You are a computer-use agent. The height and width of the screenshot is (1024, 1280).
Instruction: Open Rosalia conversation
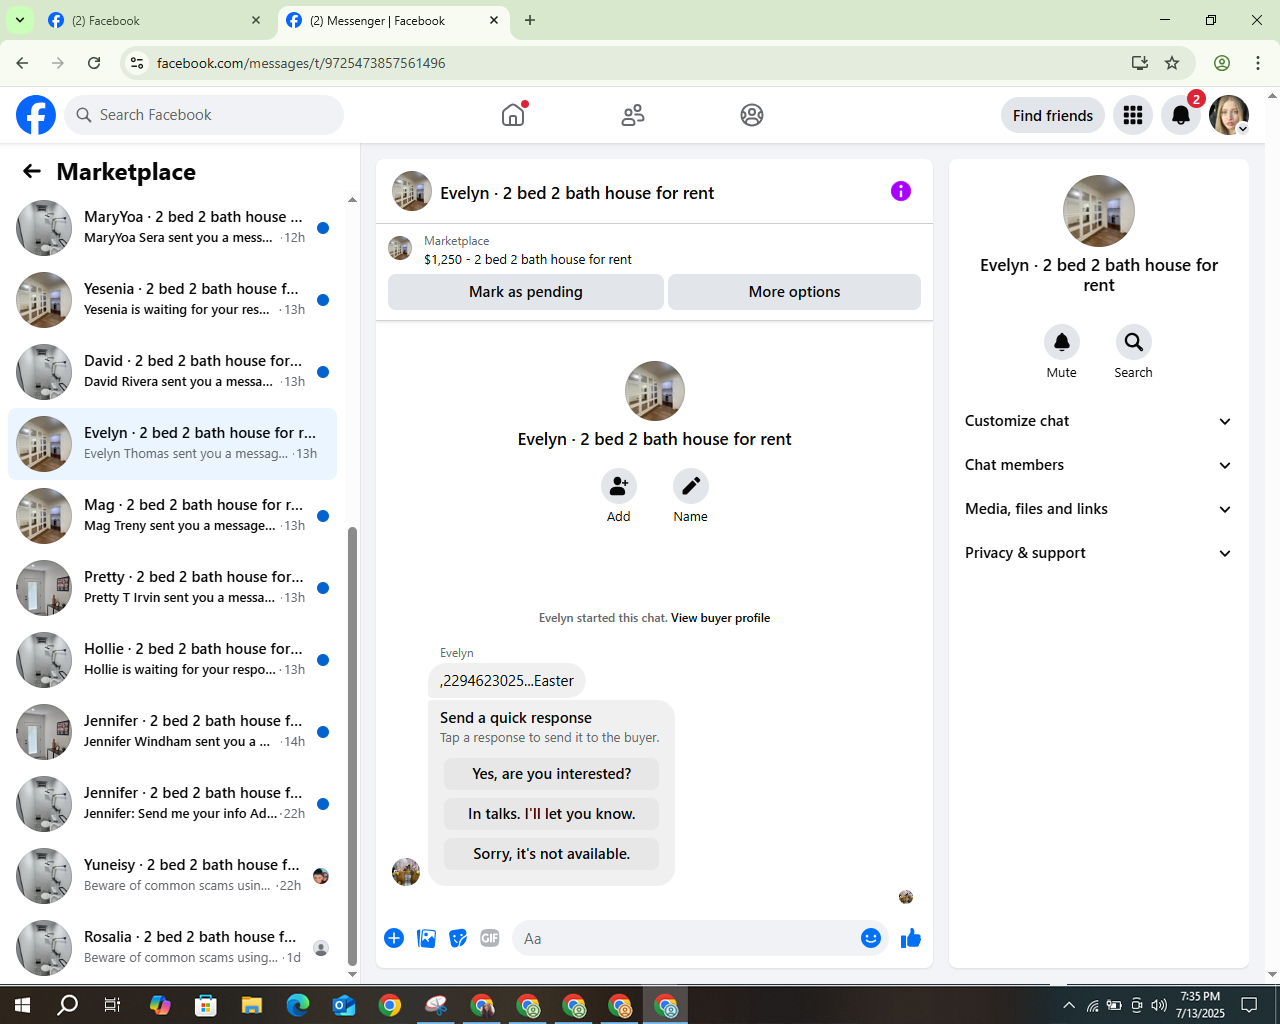click(x=172, y=948)
